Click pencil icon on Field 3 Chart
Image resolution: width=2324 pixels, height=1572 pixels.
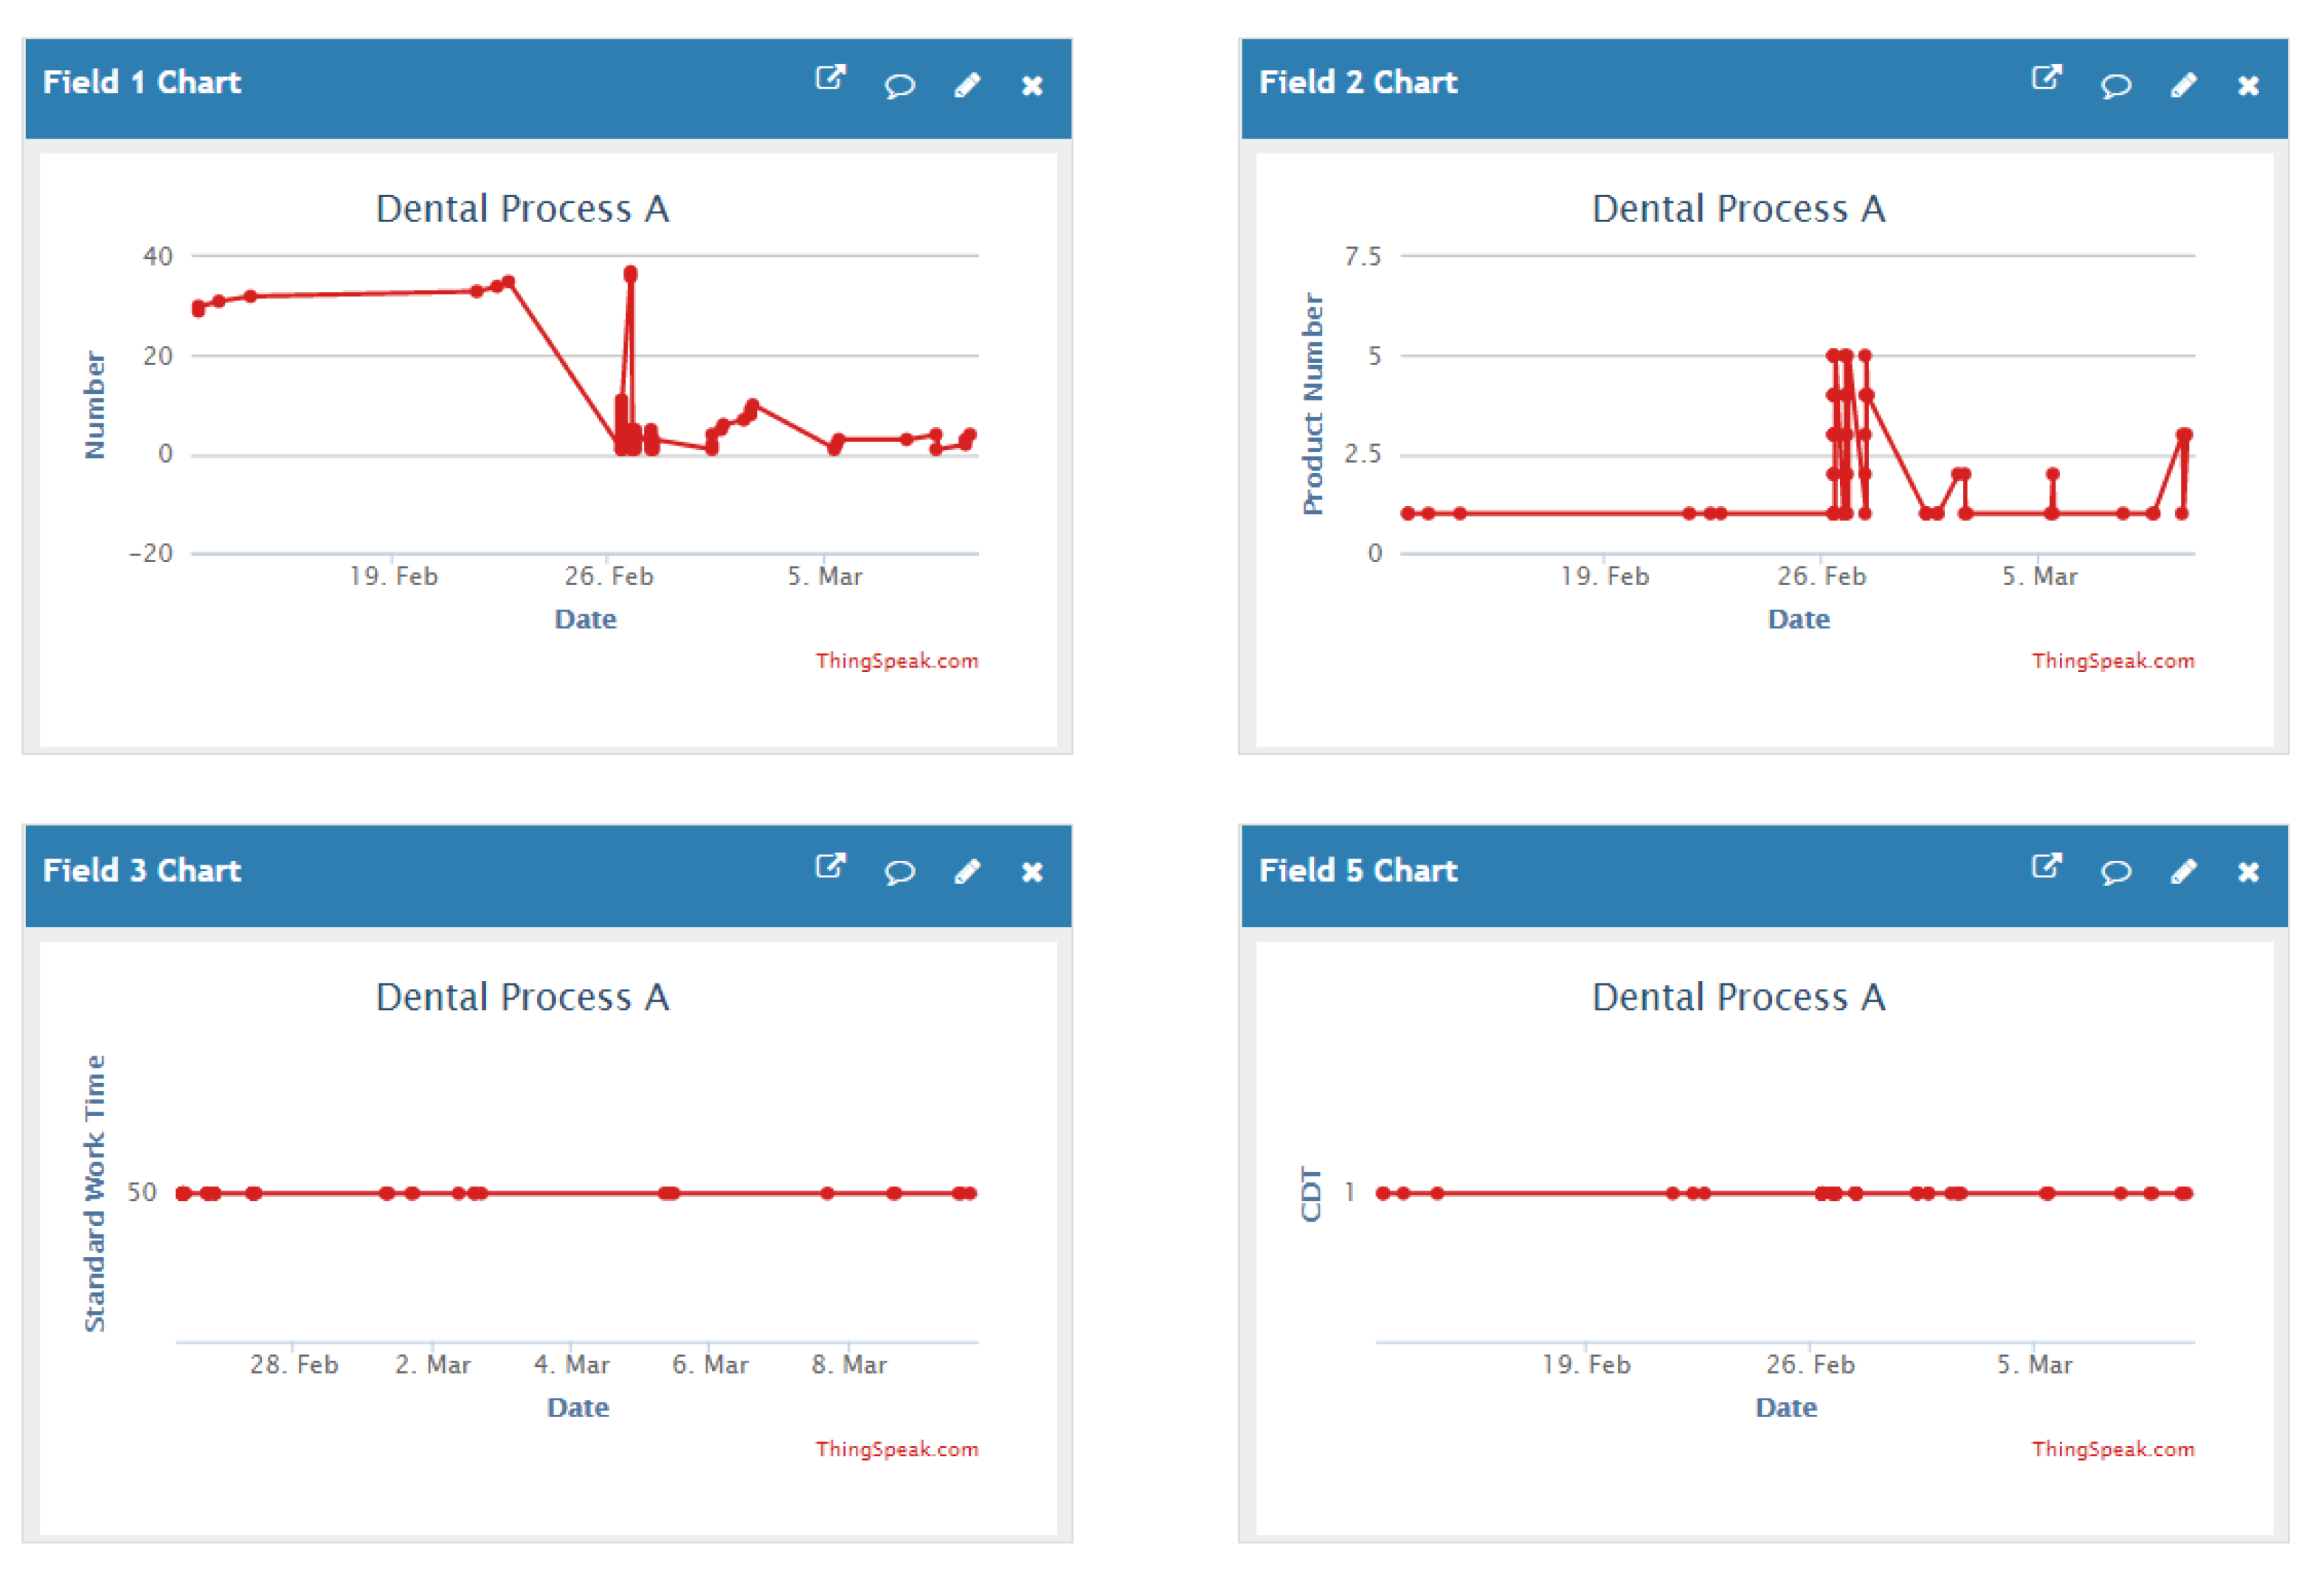click(967, 872)
